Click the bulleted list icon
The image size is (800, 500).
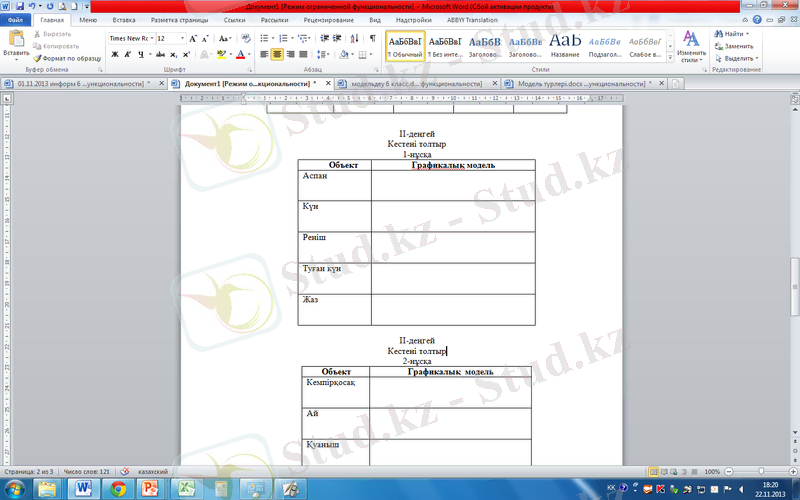(x=265, y=37)
